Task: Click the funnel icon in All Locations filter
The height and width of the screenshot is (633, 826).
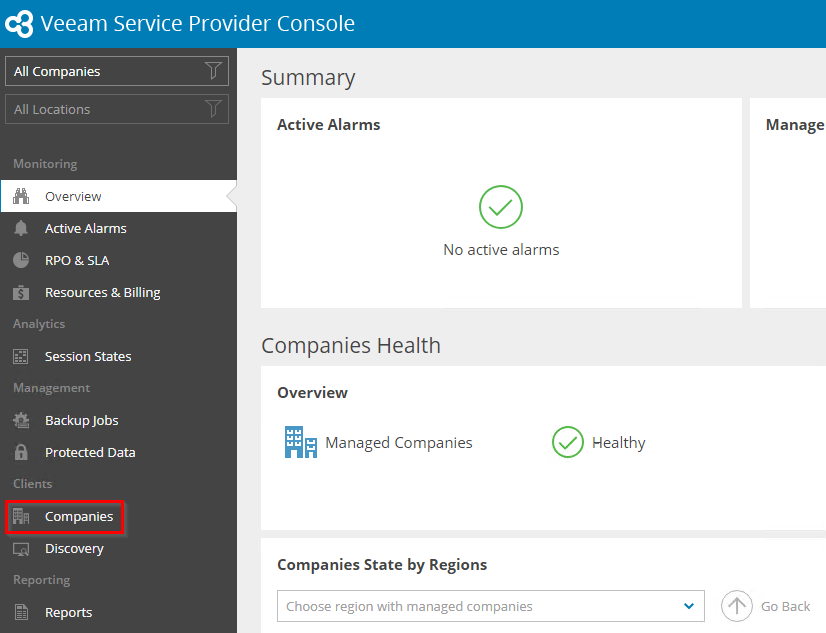Action: point(213,109)
